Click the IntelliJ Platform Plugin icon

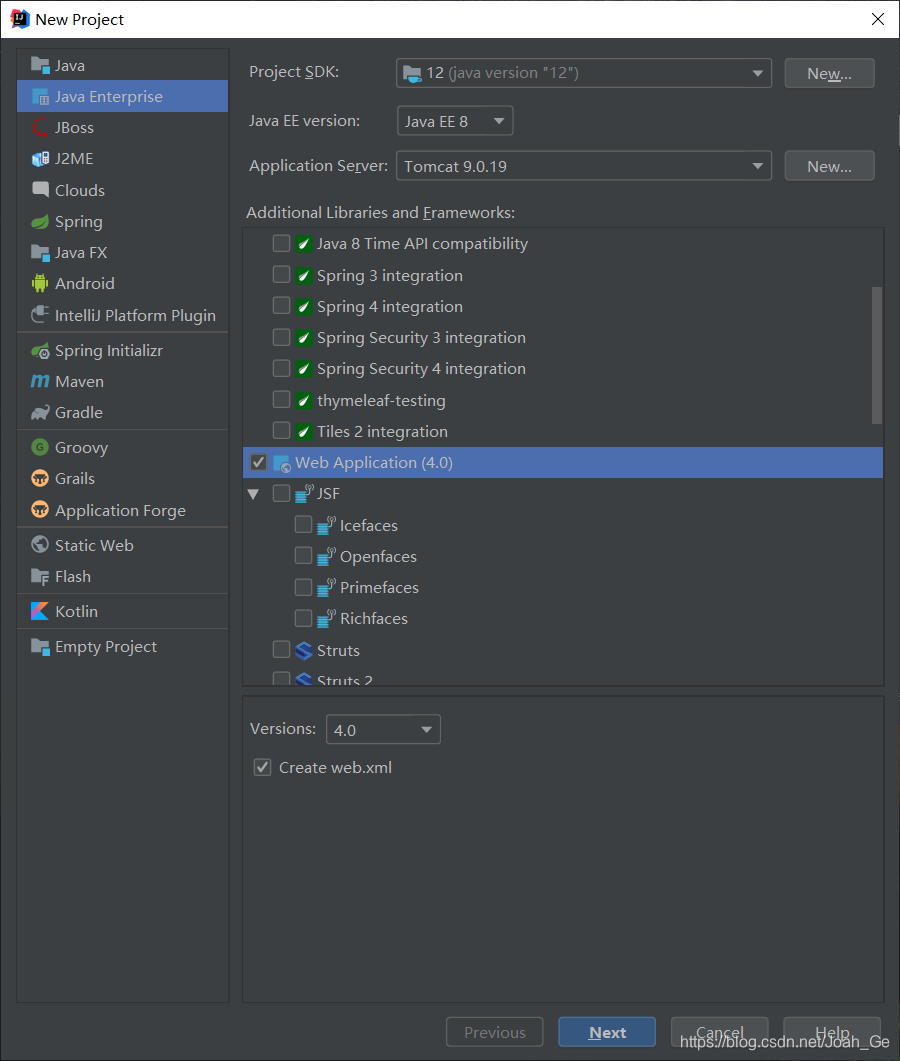pyautogui.click(x=40, y=315)
